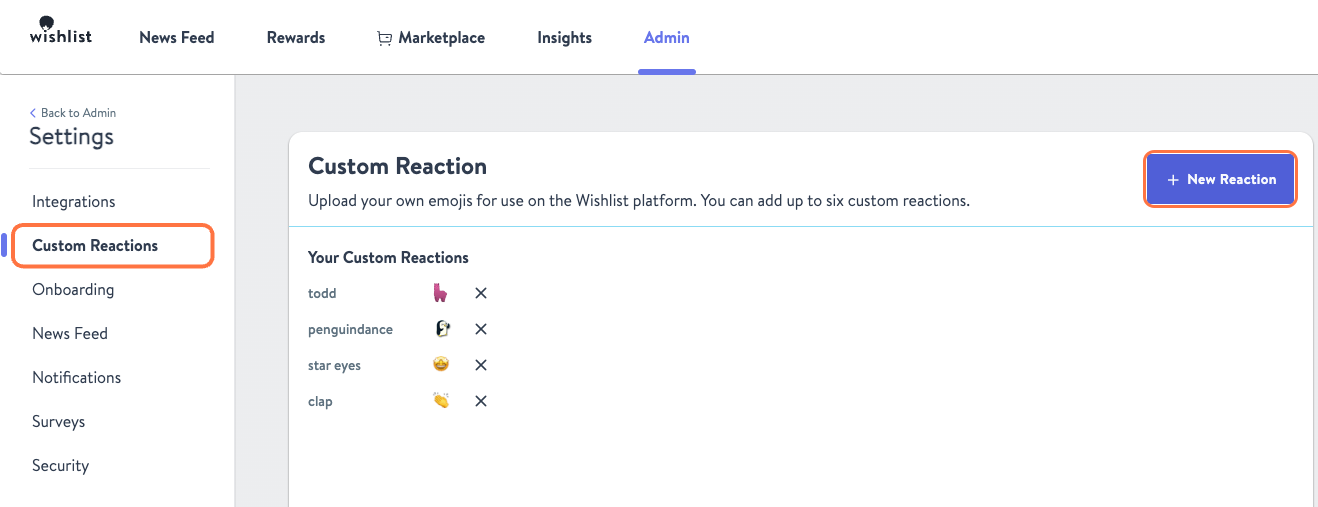Remove the star eyes reaction

pos(481,365)
